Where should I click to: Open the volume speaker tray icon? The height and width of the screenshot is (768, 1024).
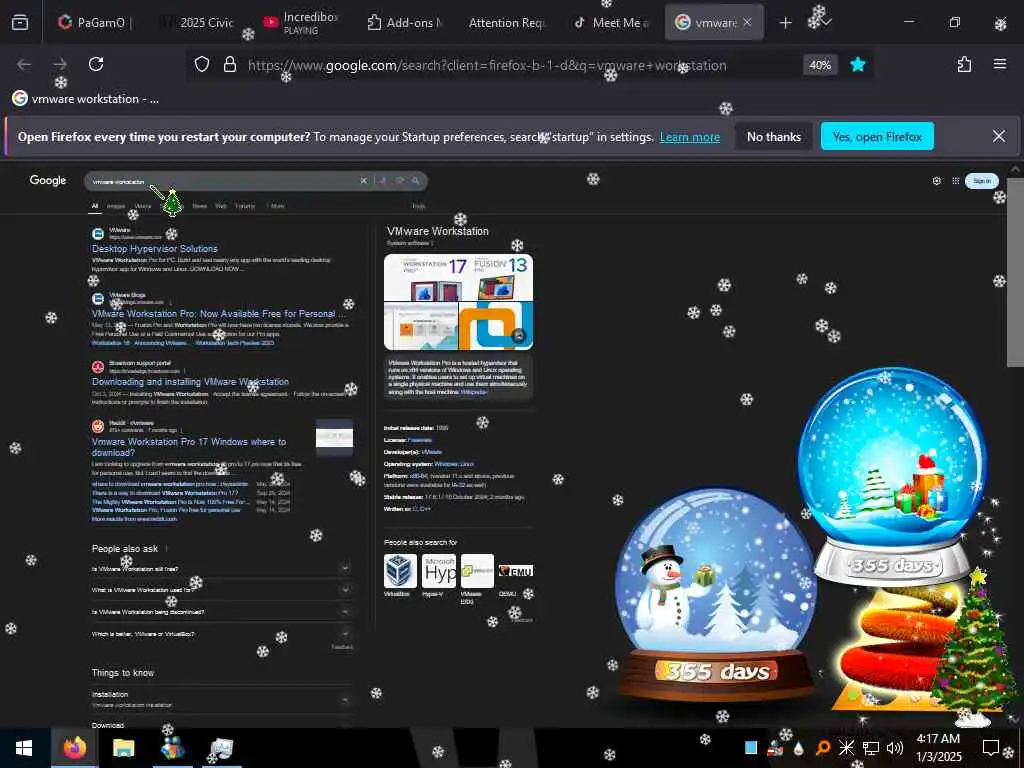[x=895, y=748]
